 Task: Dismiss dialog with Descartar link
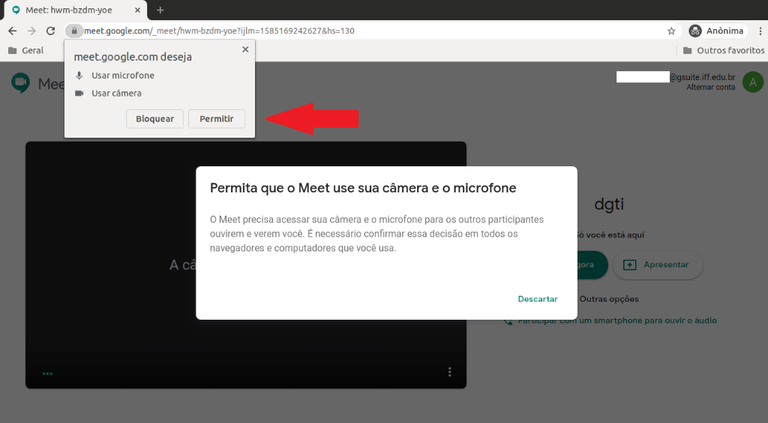click(537, 299)
